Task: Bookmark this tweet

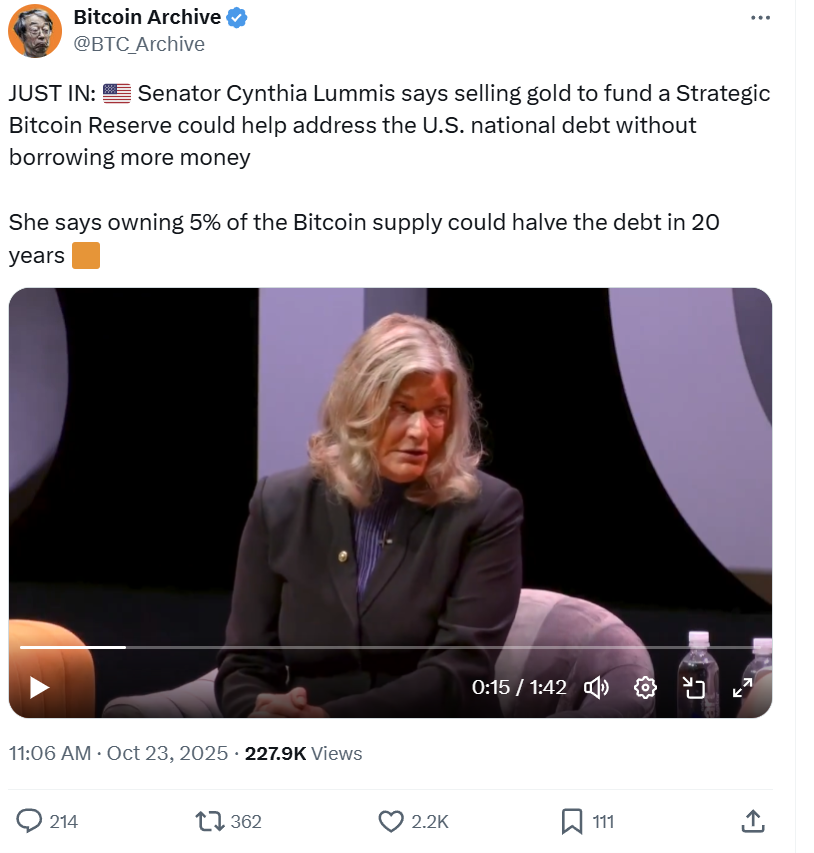Action: [x=572, y=821]
